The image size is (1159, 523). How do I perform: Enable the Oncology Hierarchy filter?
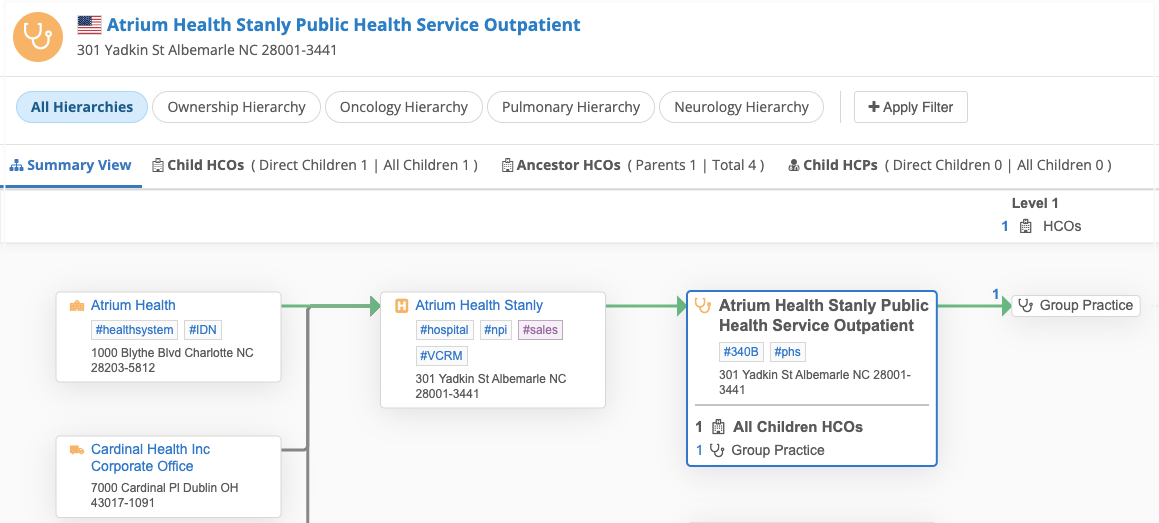403,107
